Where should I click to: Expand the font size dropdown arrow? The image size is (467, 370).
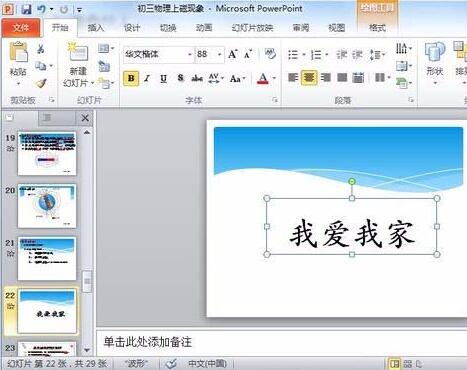[219, 54]
